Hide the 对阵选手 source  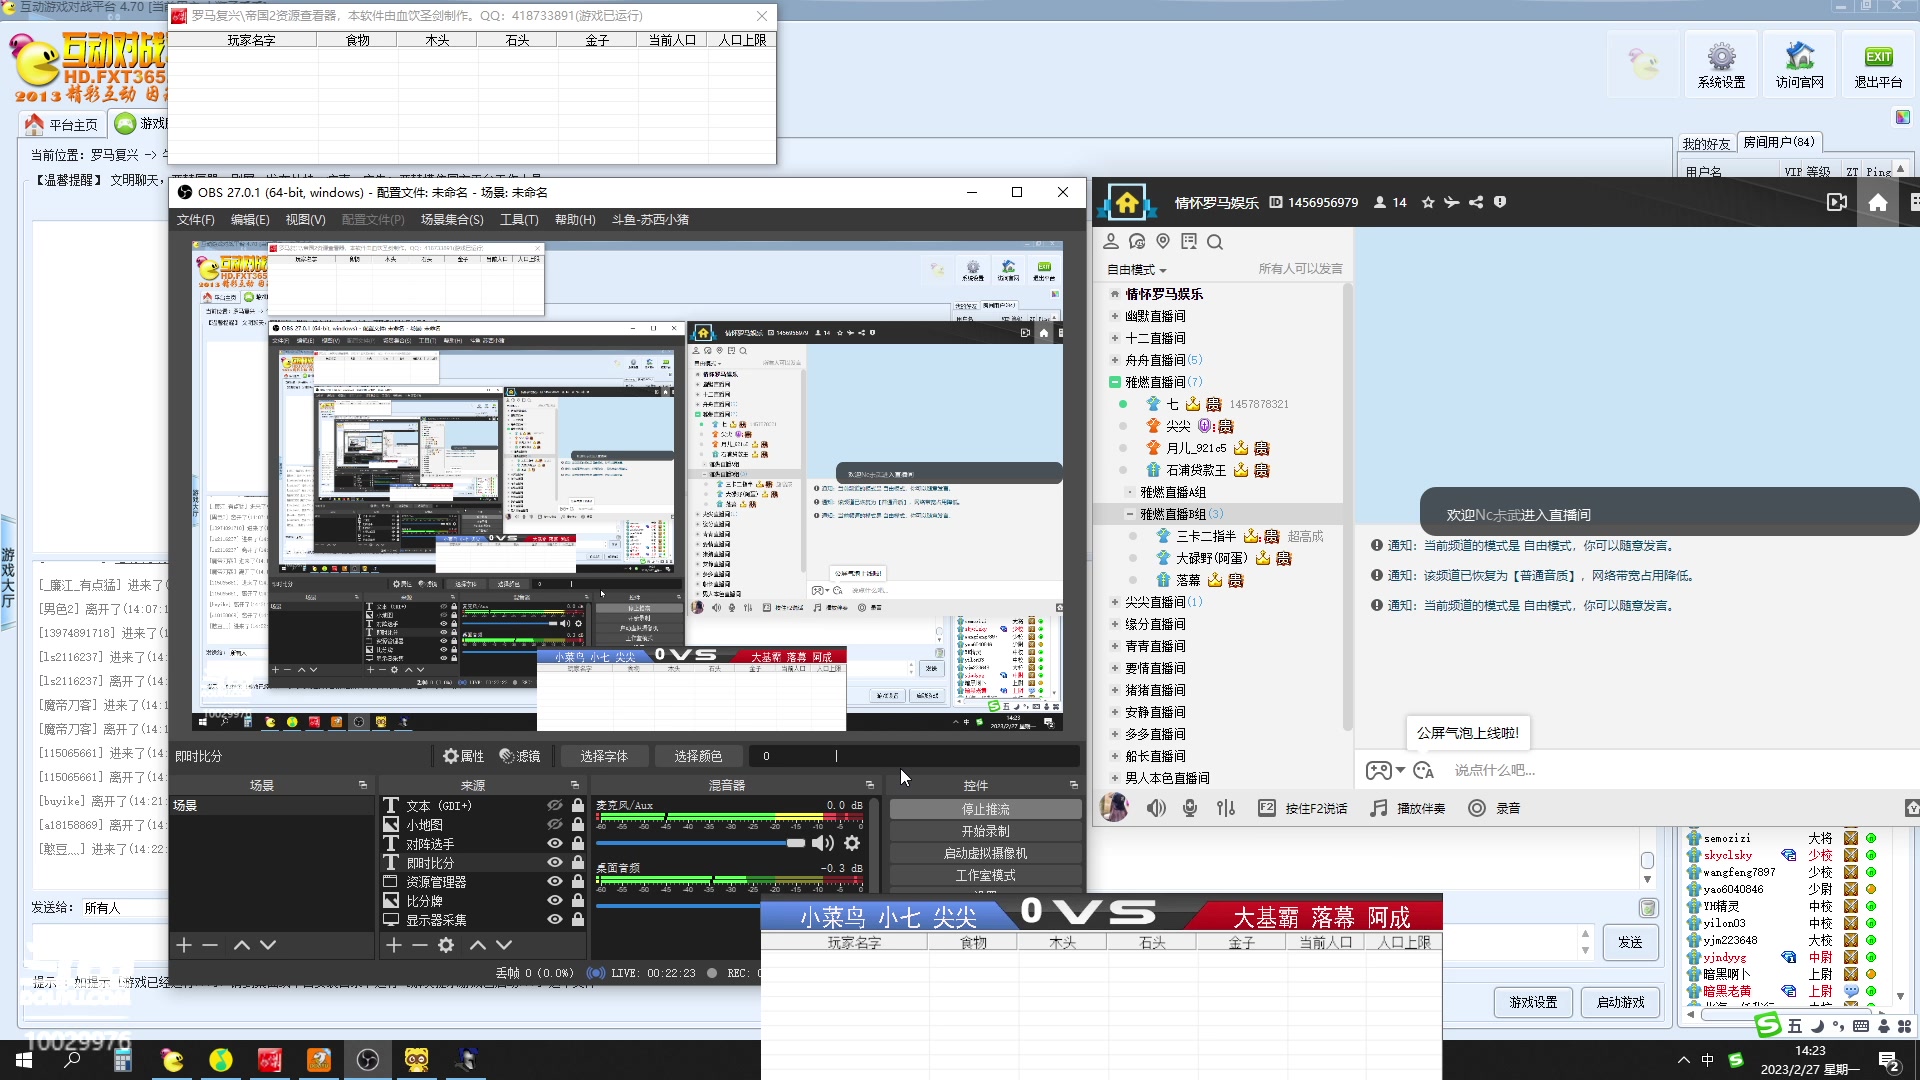coord(554,843)
